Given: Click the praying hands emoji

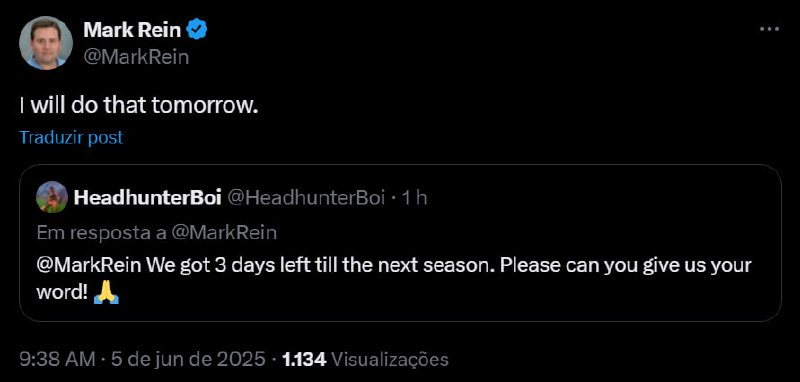Looking at the screenshot, I should click(x=106, y=293).
